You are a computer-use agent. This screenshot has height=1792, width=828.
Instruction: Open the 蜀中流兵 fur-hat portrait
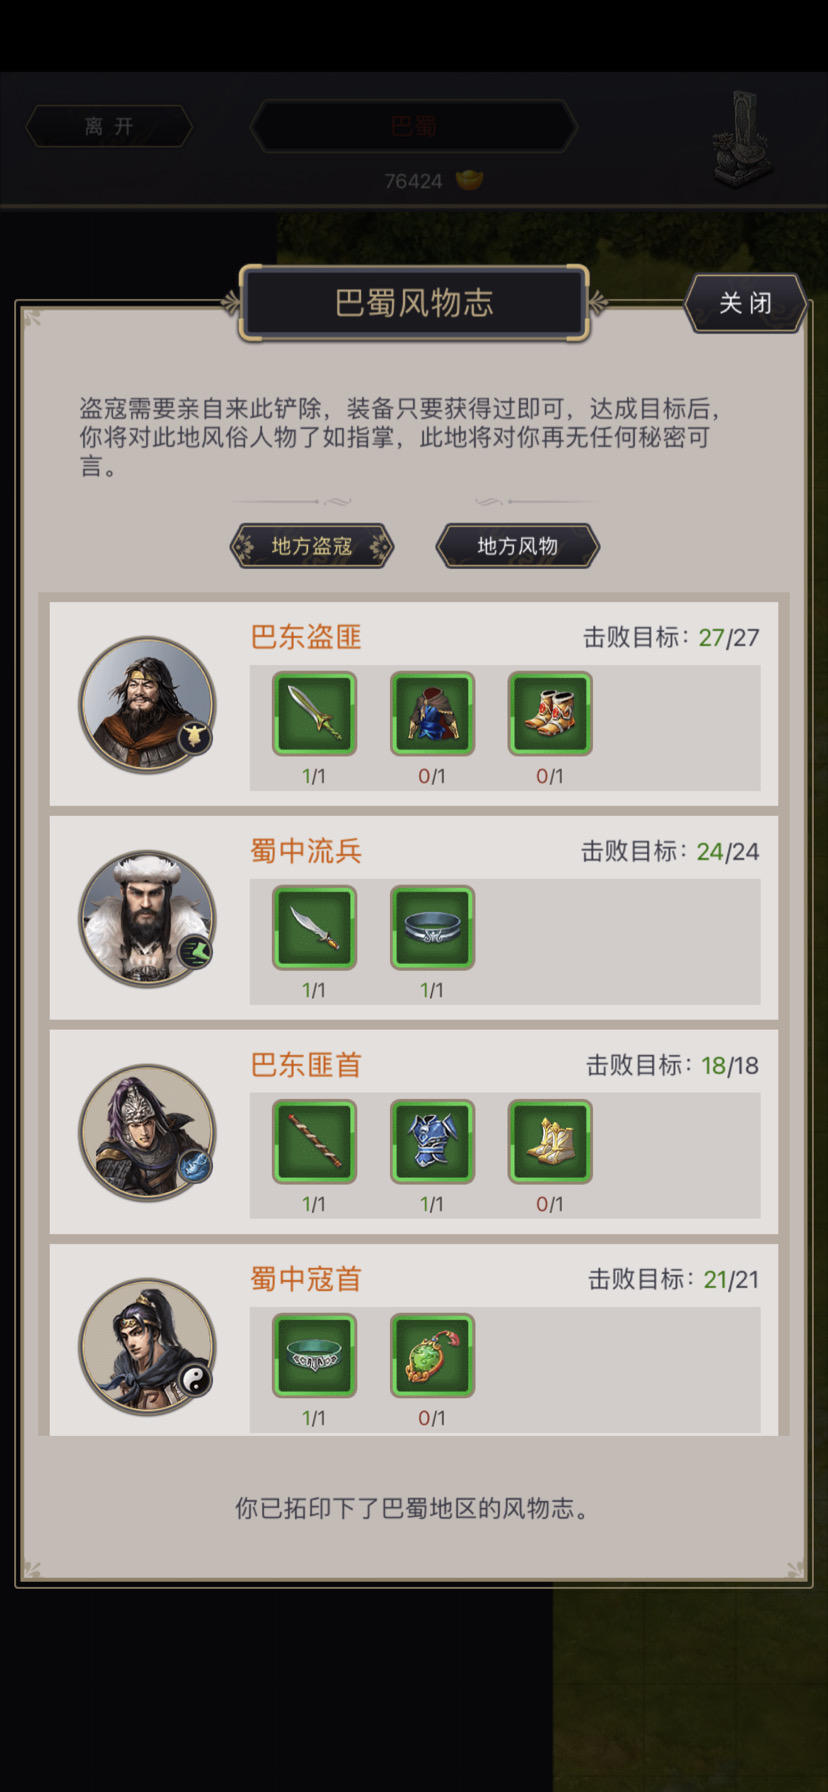148,918
